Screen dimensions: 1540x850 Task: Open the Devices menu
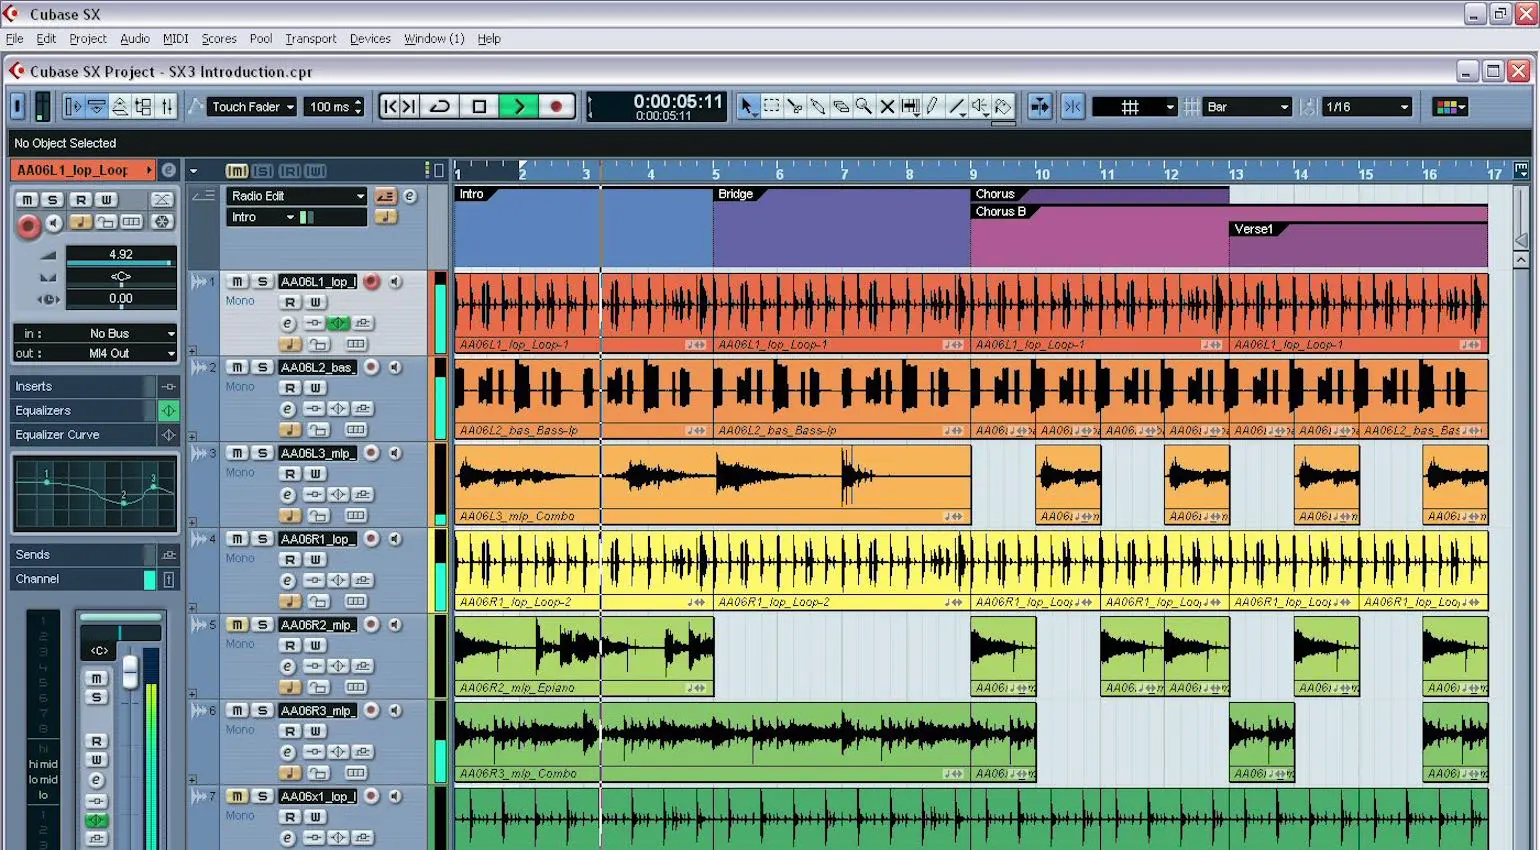(370, 39)
